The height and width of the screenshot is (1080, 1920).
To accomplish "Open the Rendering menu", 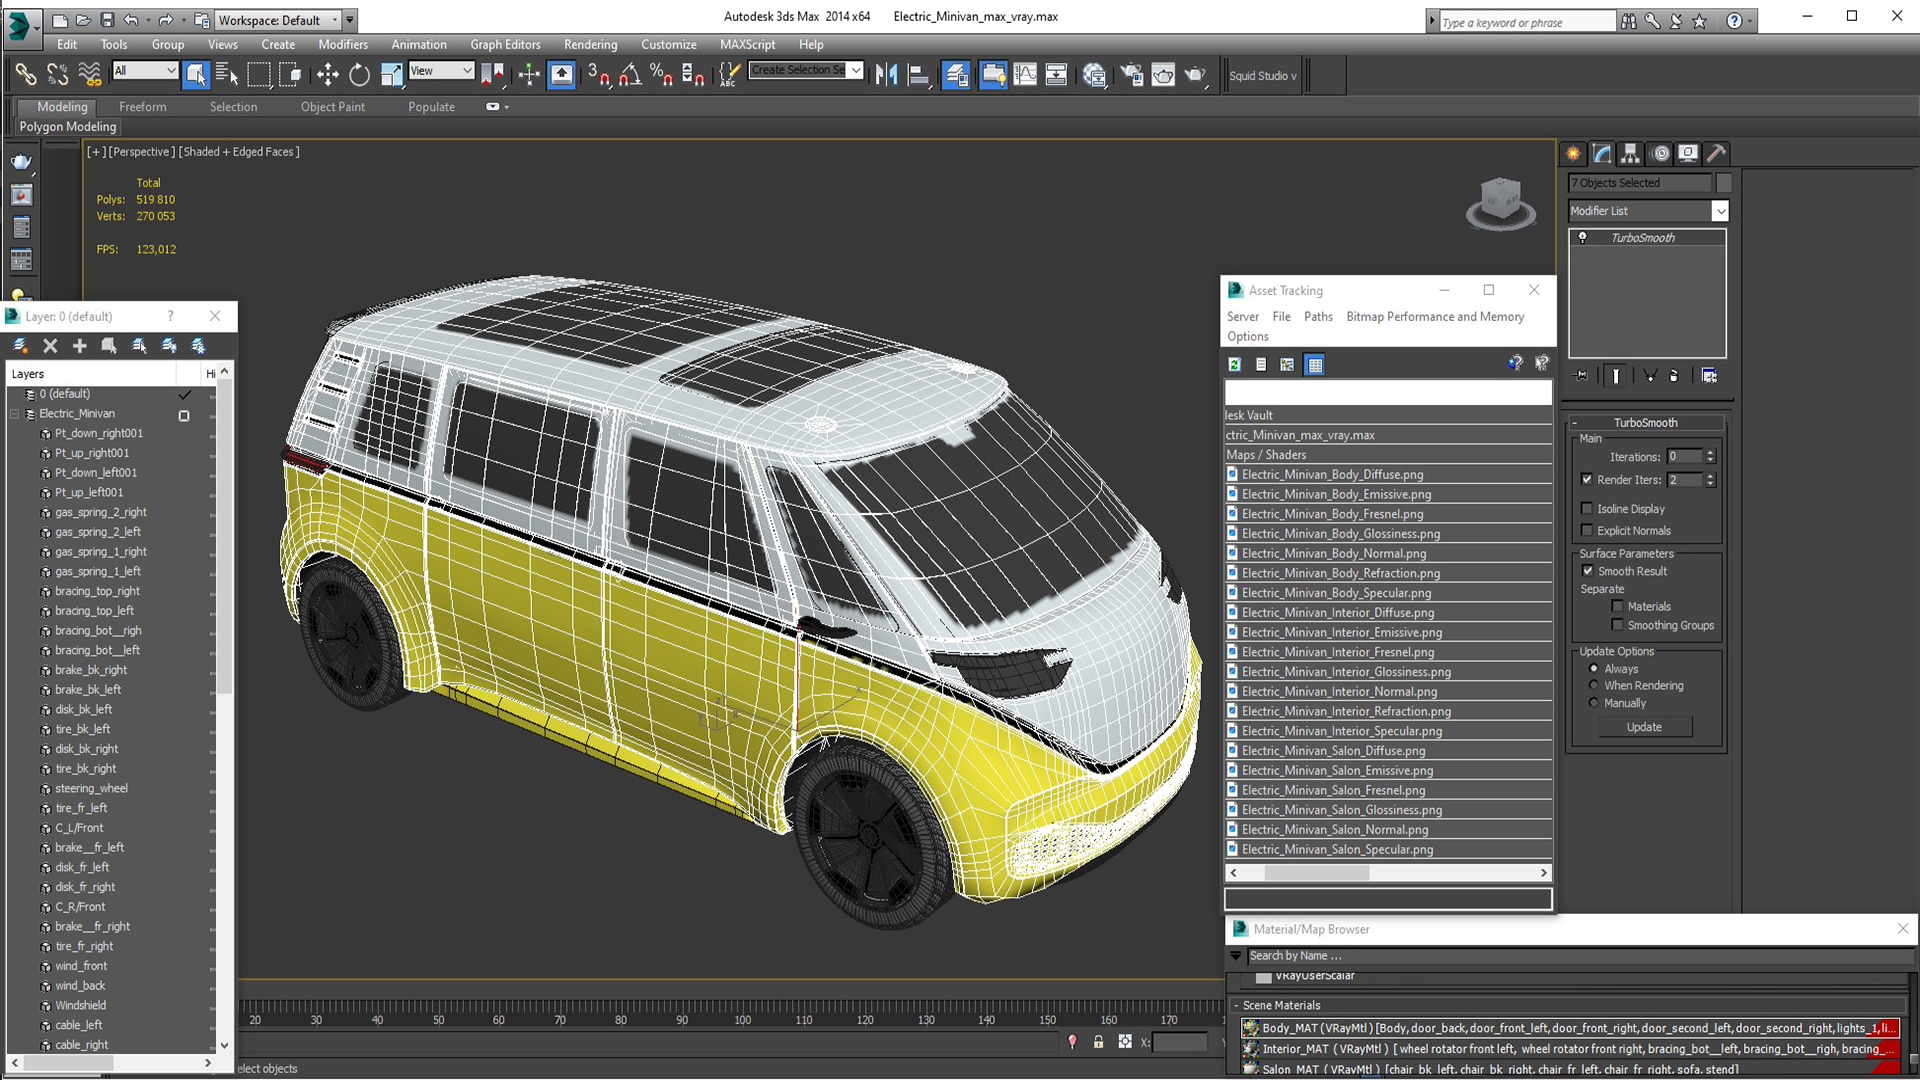I will (x=590, y=45).
